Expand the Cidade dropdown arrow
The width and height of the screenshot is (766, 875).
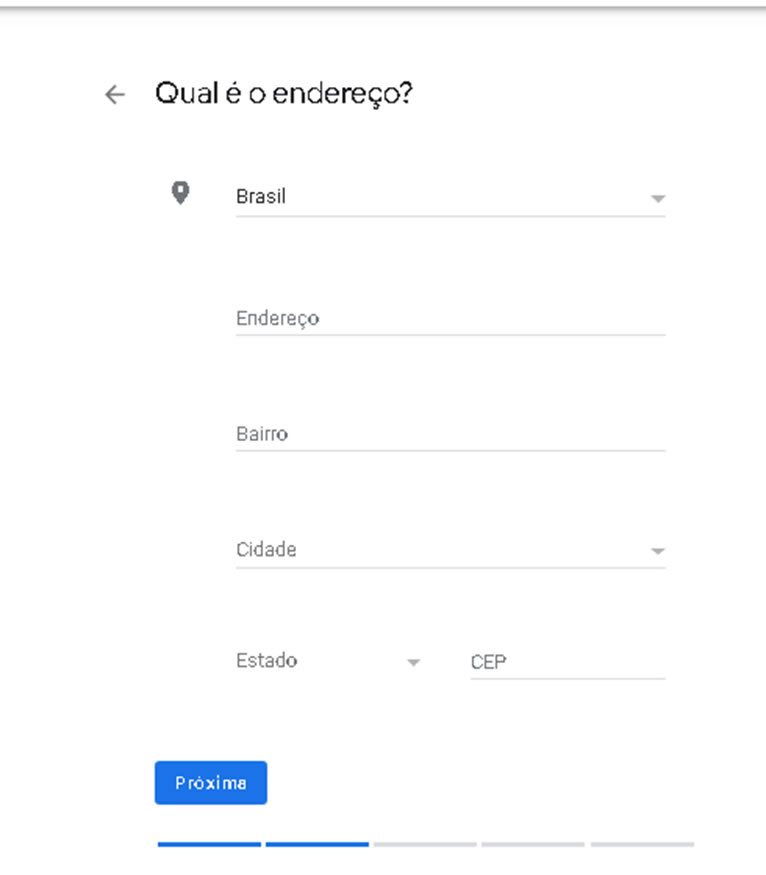point(658,551)
